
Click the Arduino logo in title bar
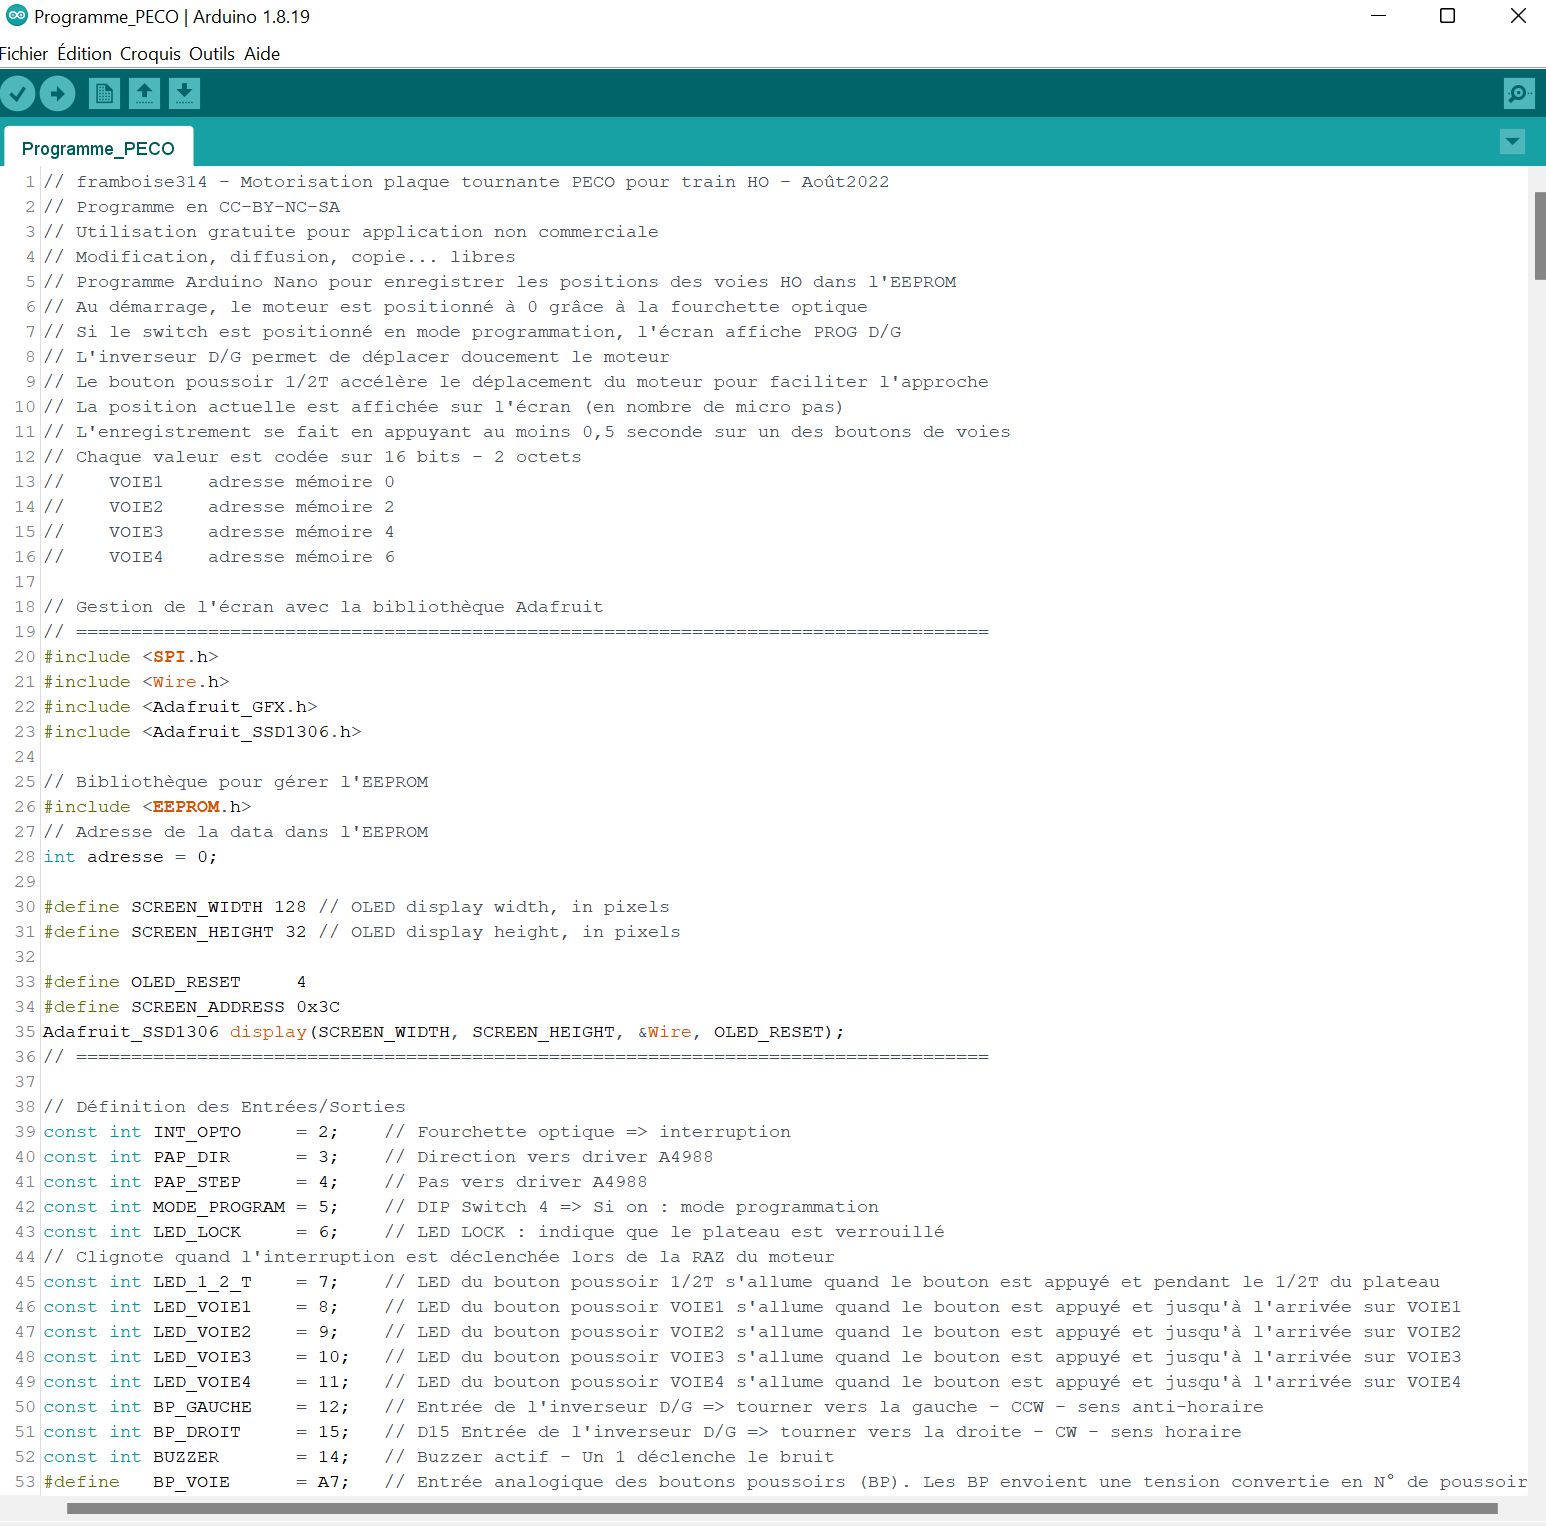tap(16, 16)
